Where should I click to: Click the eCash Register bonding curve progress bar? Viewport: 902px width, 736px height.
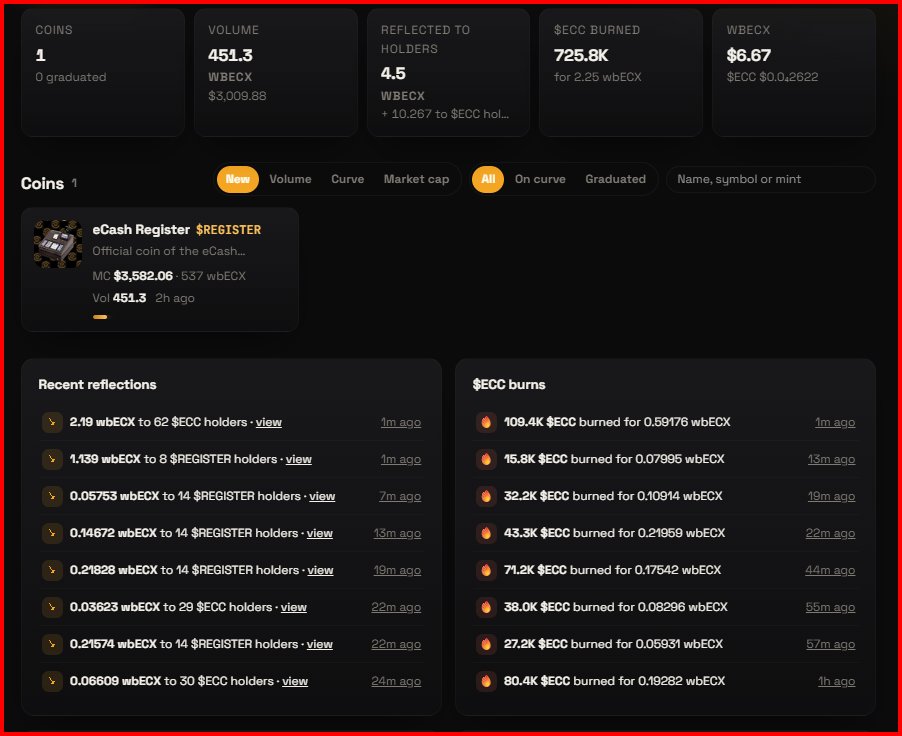(x=100, y=317)
